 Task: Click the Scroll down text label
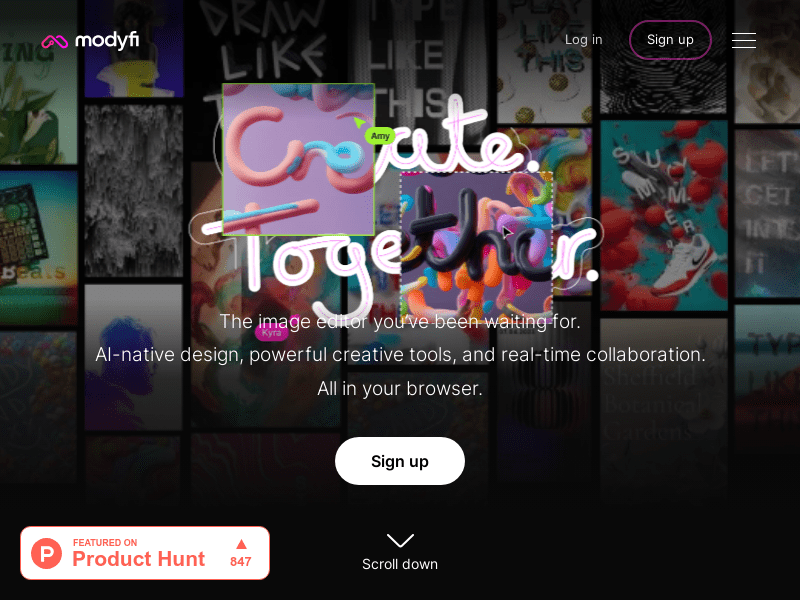400,564
